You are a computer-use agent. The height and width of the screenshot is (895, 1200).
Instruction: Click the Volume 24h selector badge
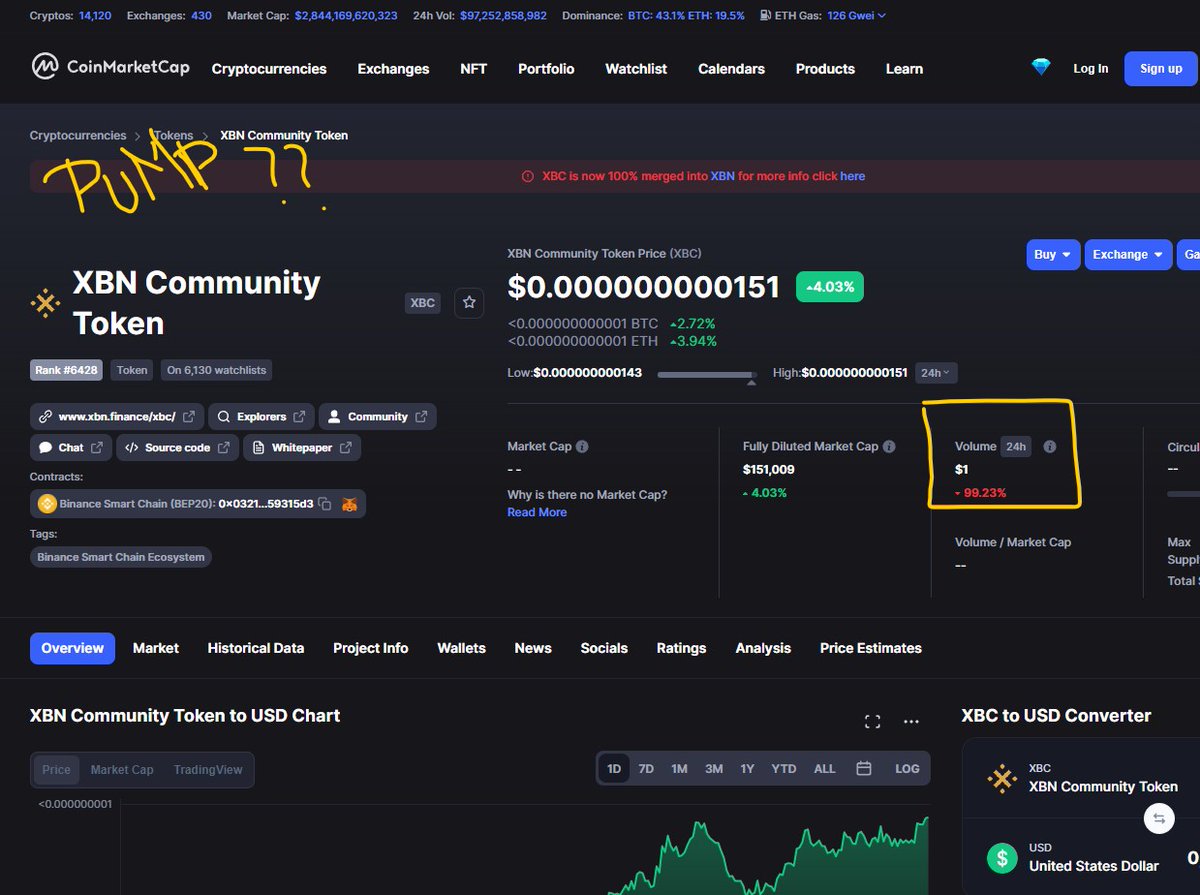[1016, 447]
